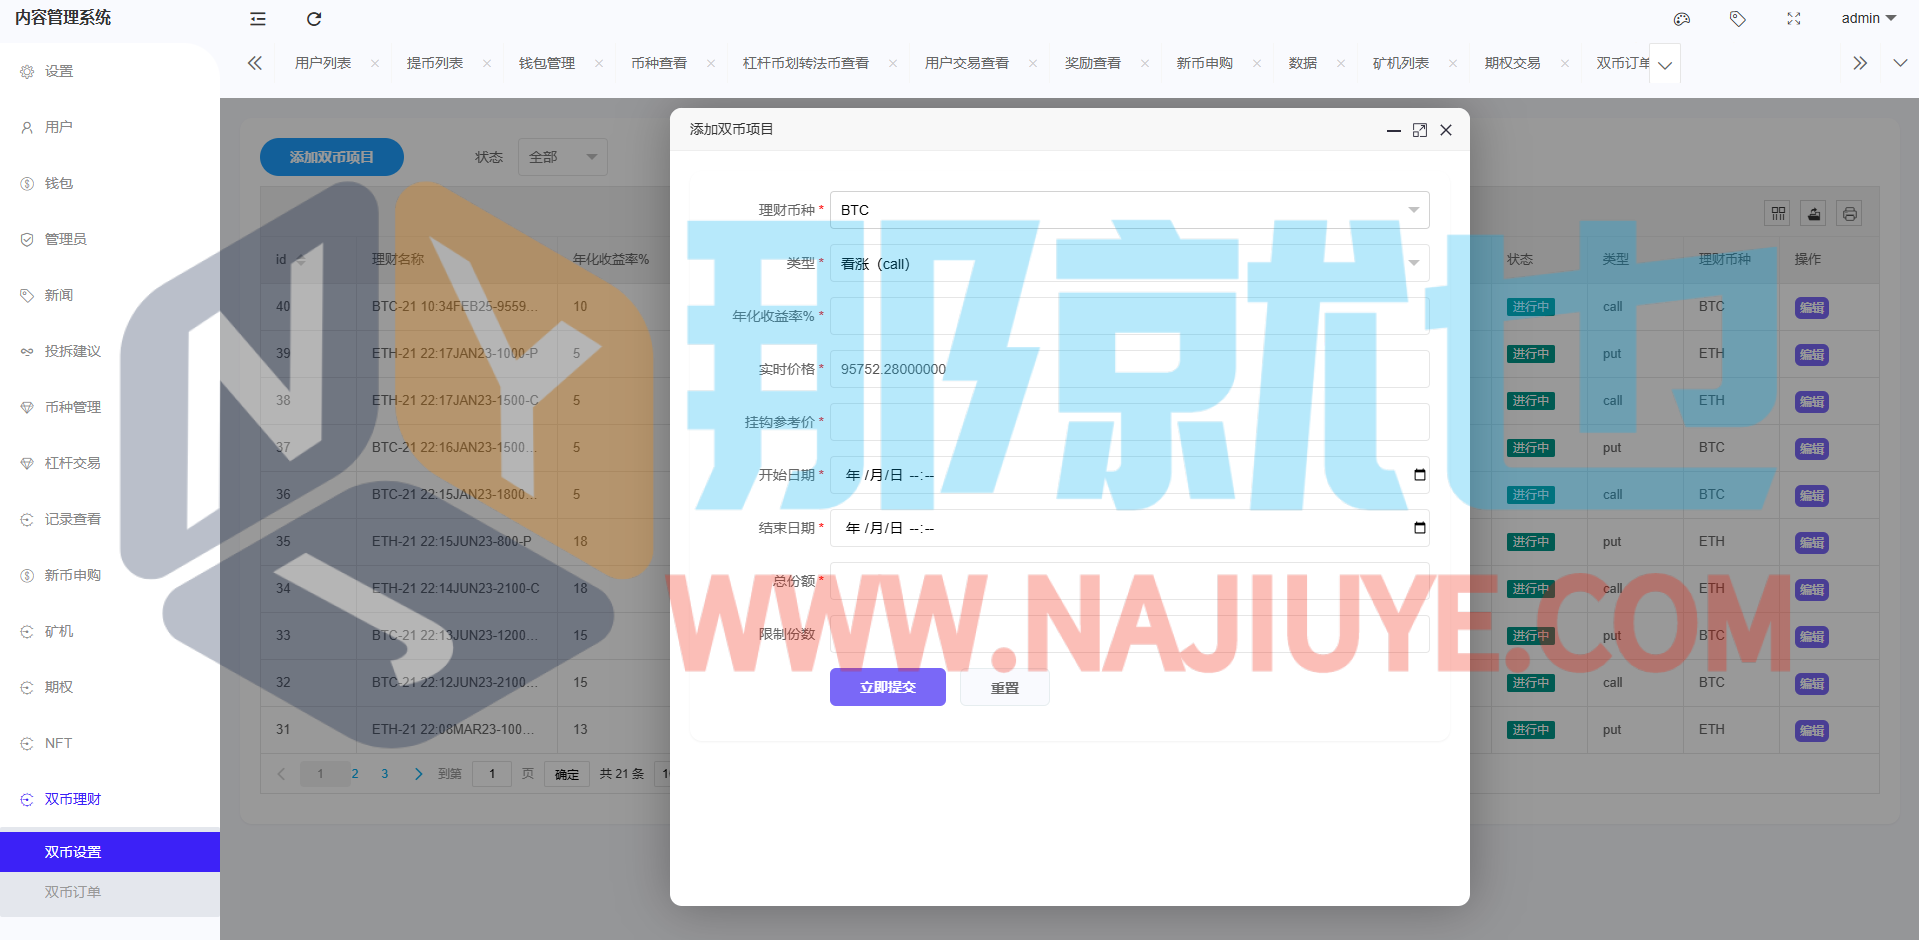Click the 年化收益率% input field

[1129, 316]
